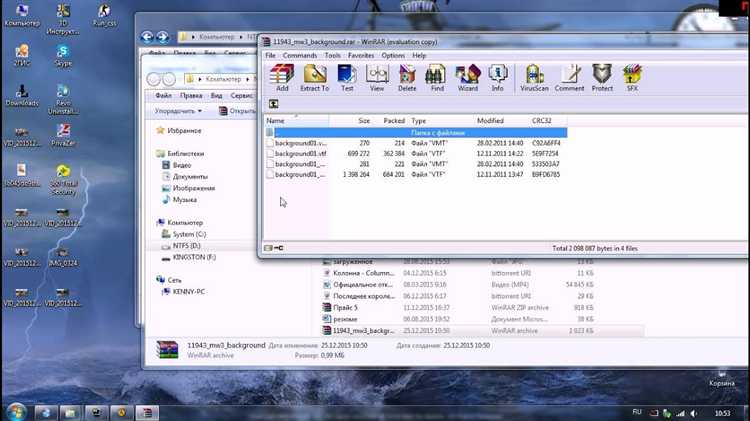
Task: Start VirusScan on the archive
Action: (534, 78)
